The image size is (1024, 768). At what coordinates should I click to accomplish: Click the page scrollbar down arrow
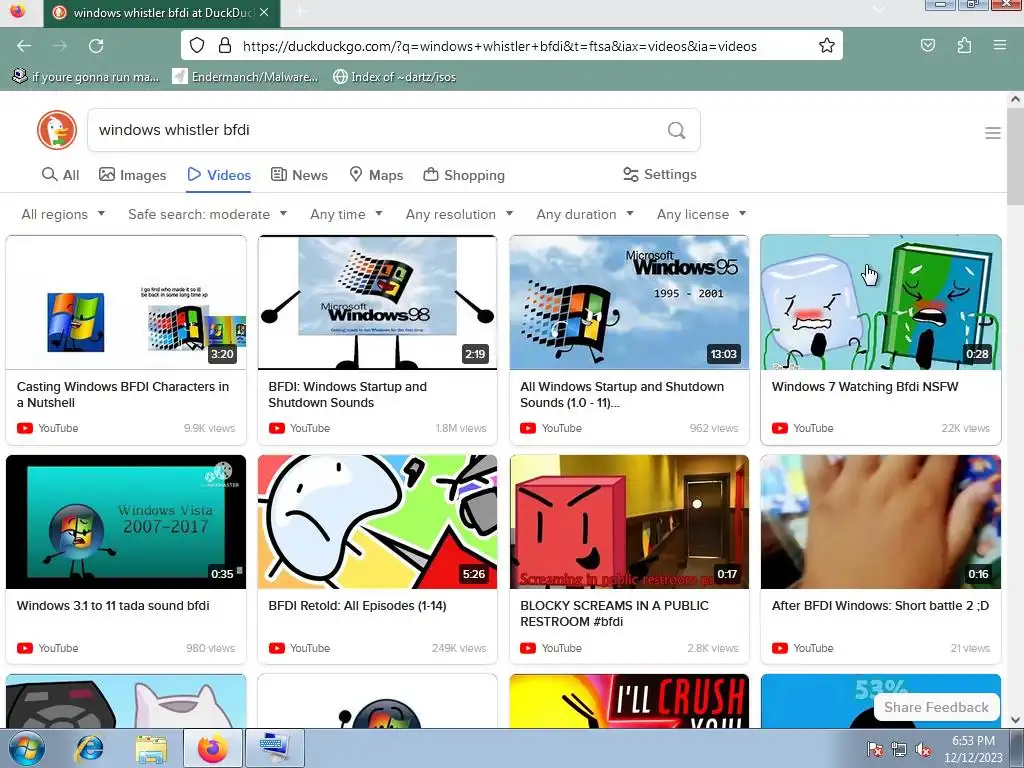click(1015, 720)
